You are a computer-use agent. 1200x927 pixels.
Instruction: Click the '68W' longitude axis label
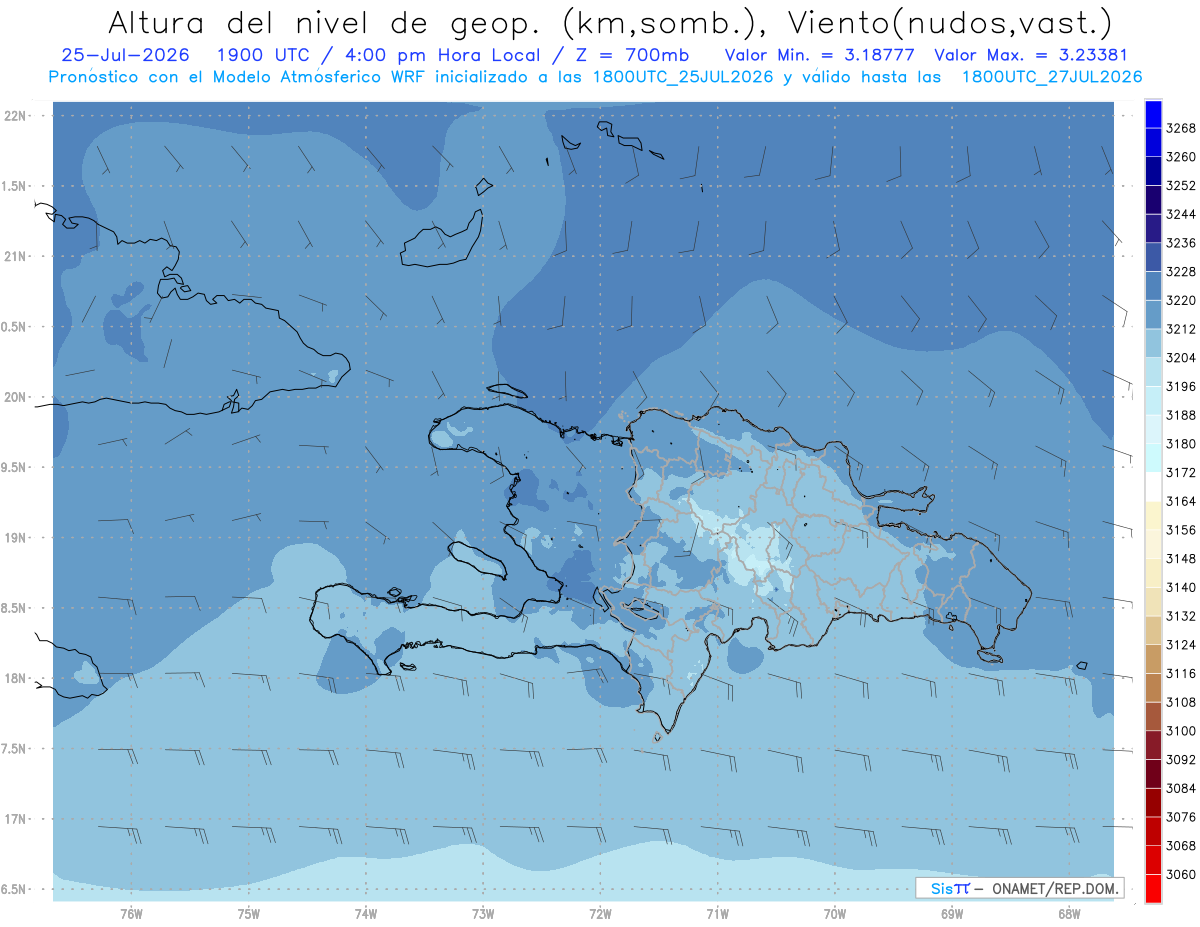click(x=1069, y=914)
